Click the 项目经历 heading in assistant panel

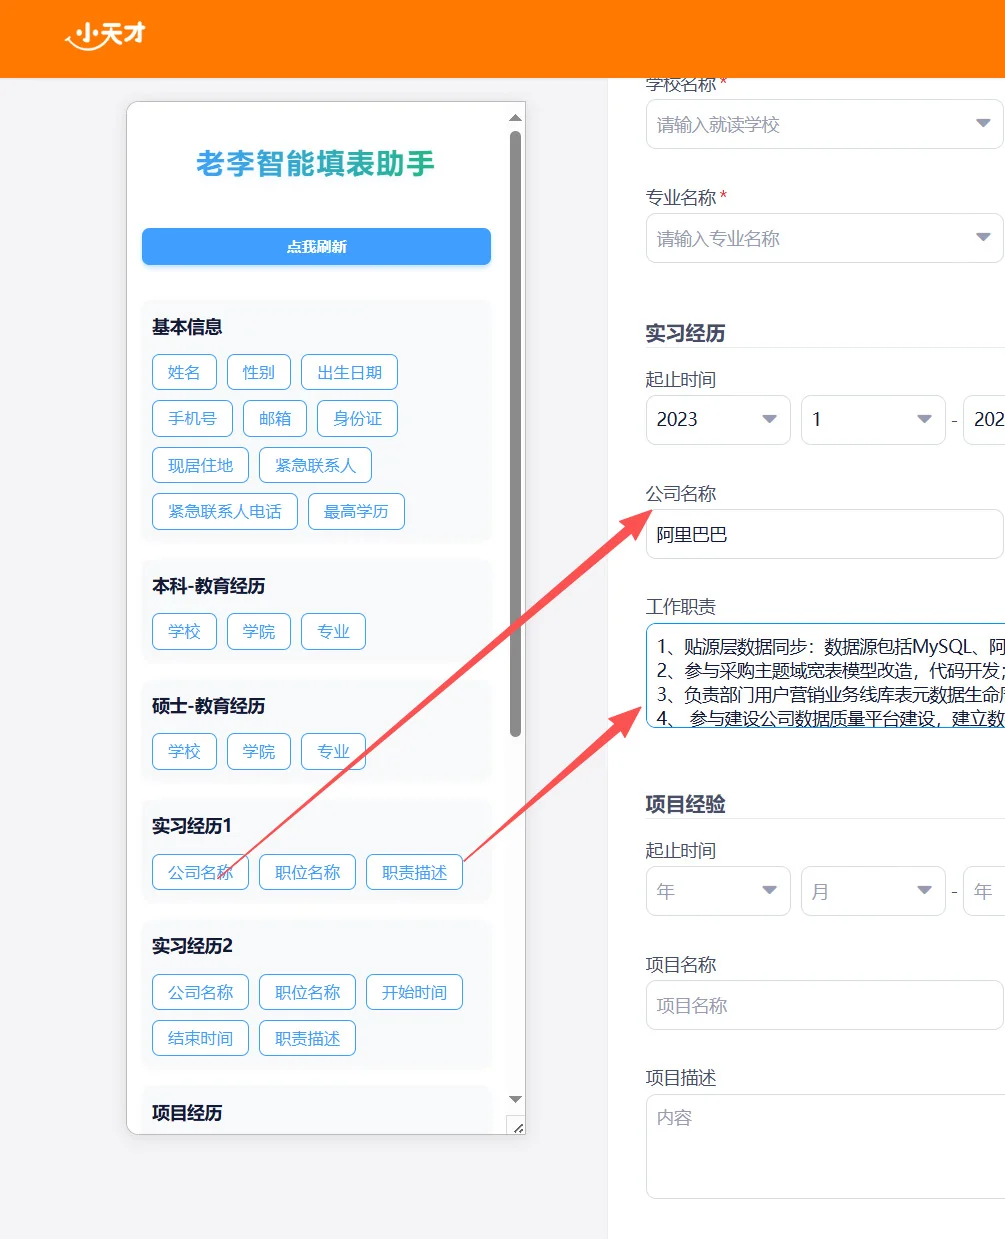point(187,1113)
